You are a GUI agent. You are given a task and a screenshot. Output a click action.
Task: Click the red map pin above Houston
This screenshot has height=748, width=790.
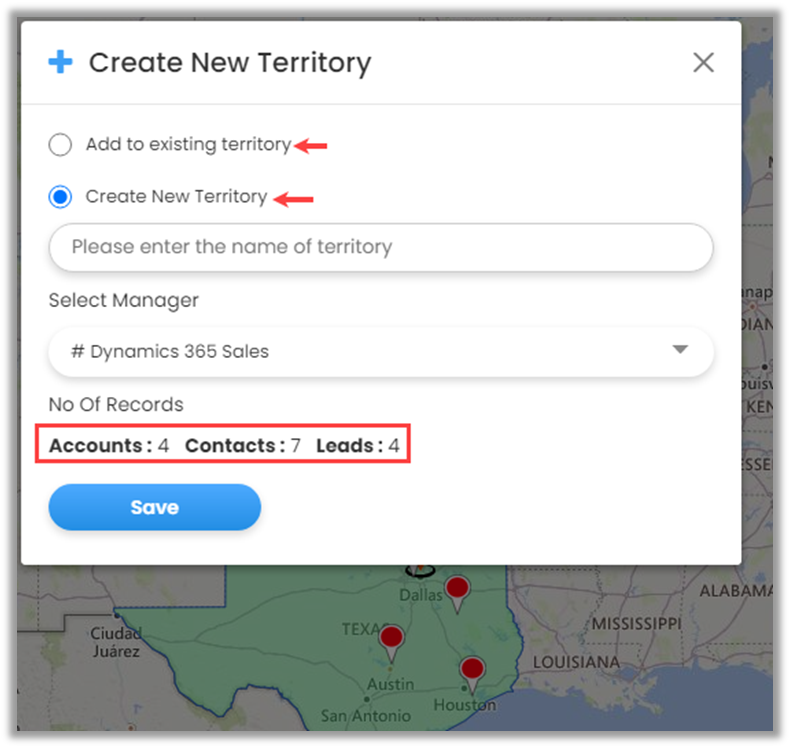click(x=471, y=671)
